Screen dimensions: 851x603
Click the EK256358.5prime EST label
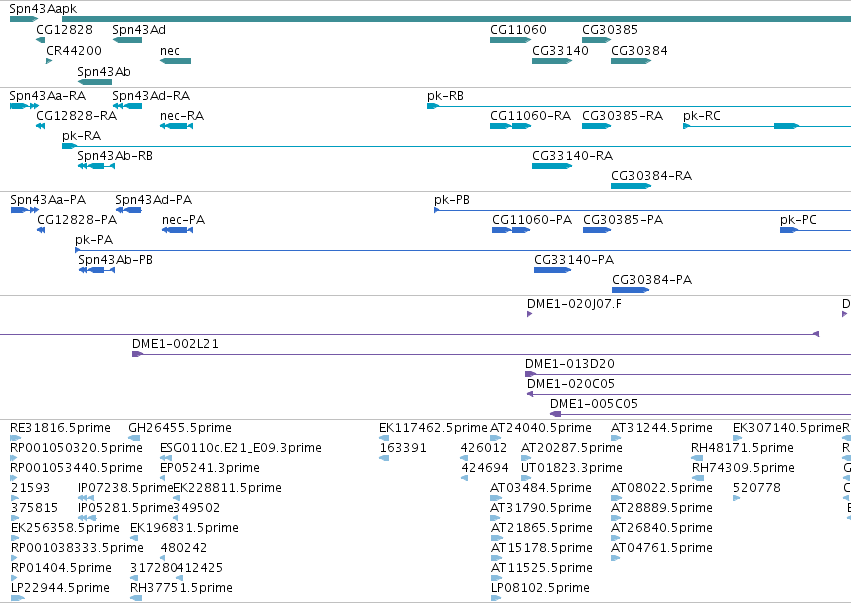[x=65, y=529]
